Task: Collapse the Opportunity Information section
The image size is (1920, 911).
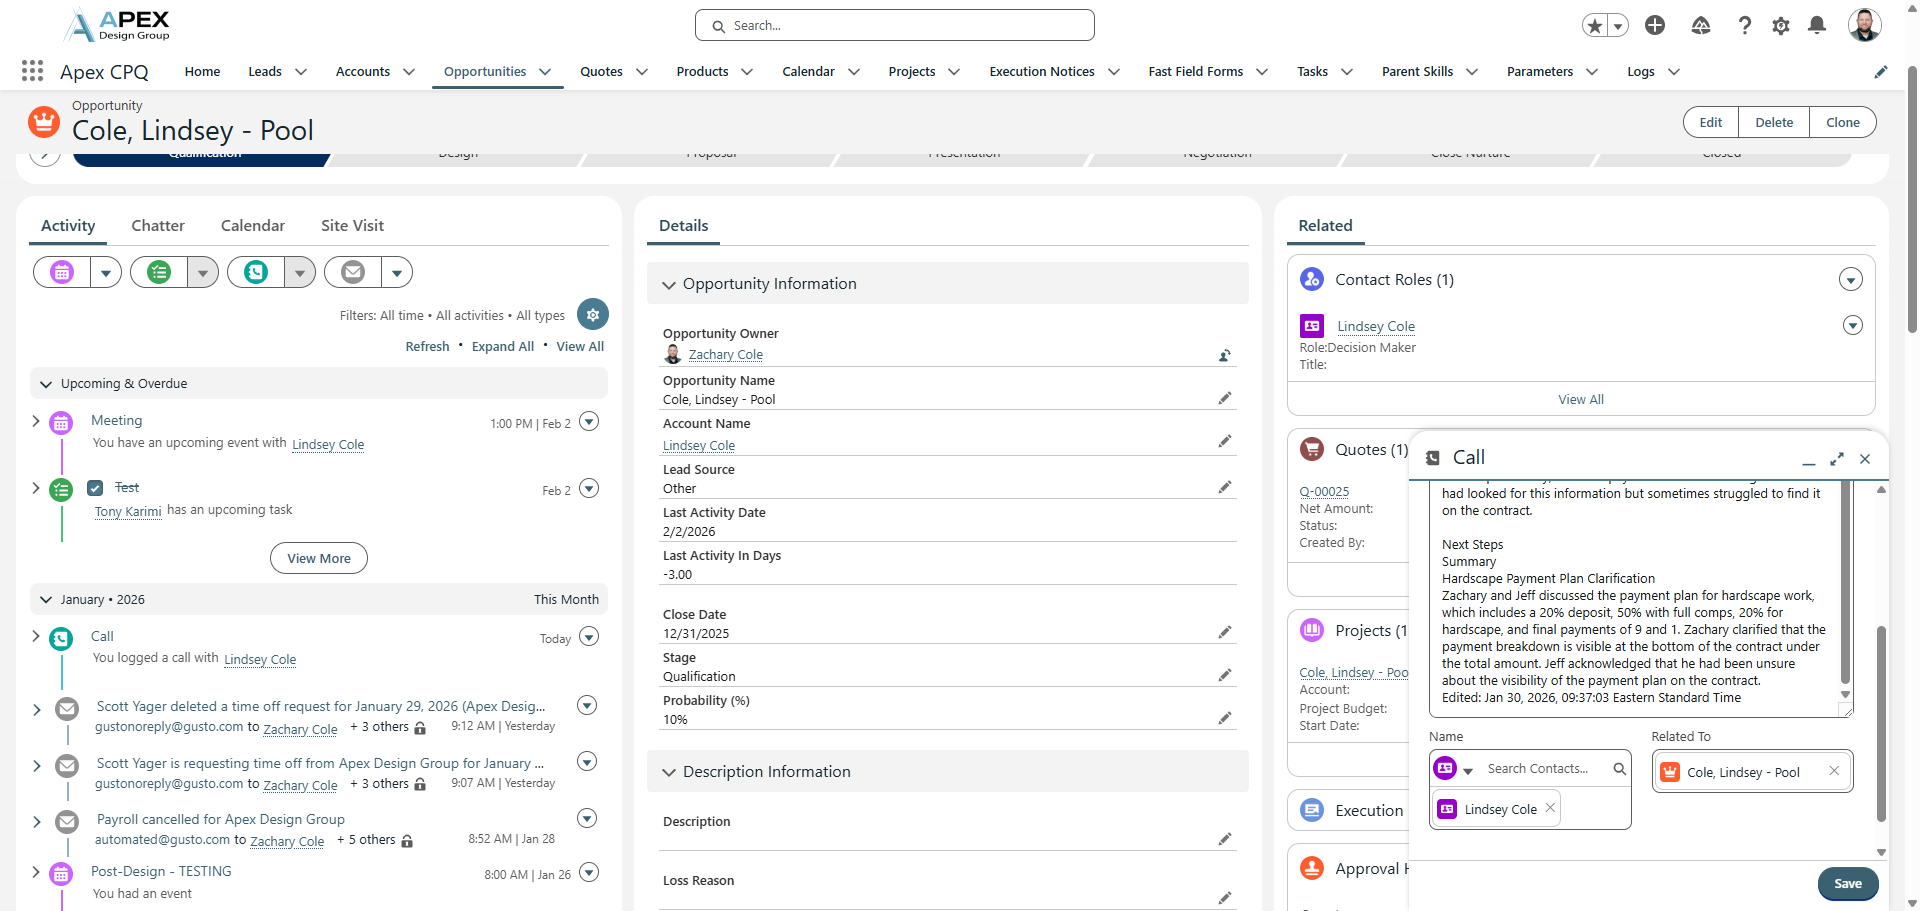Action: coord(669,285)
